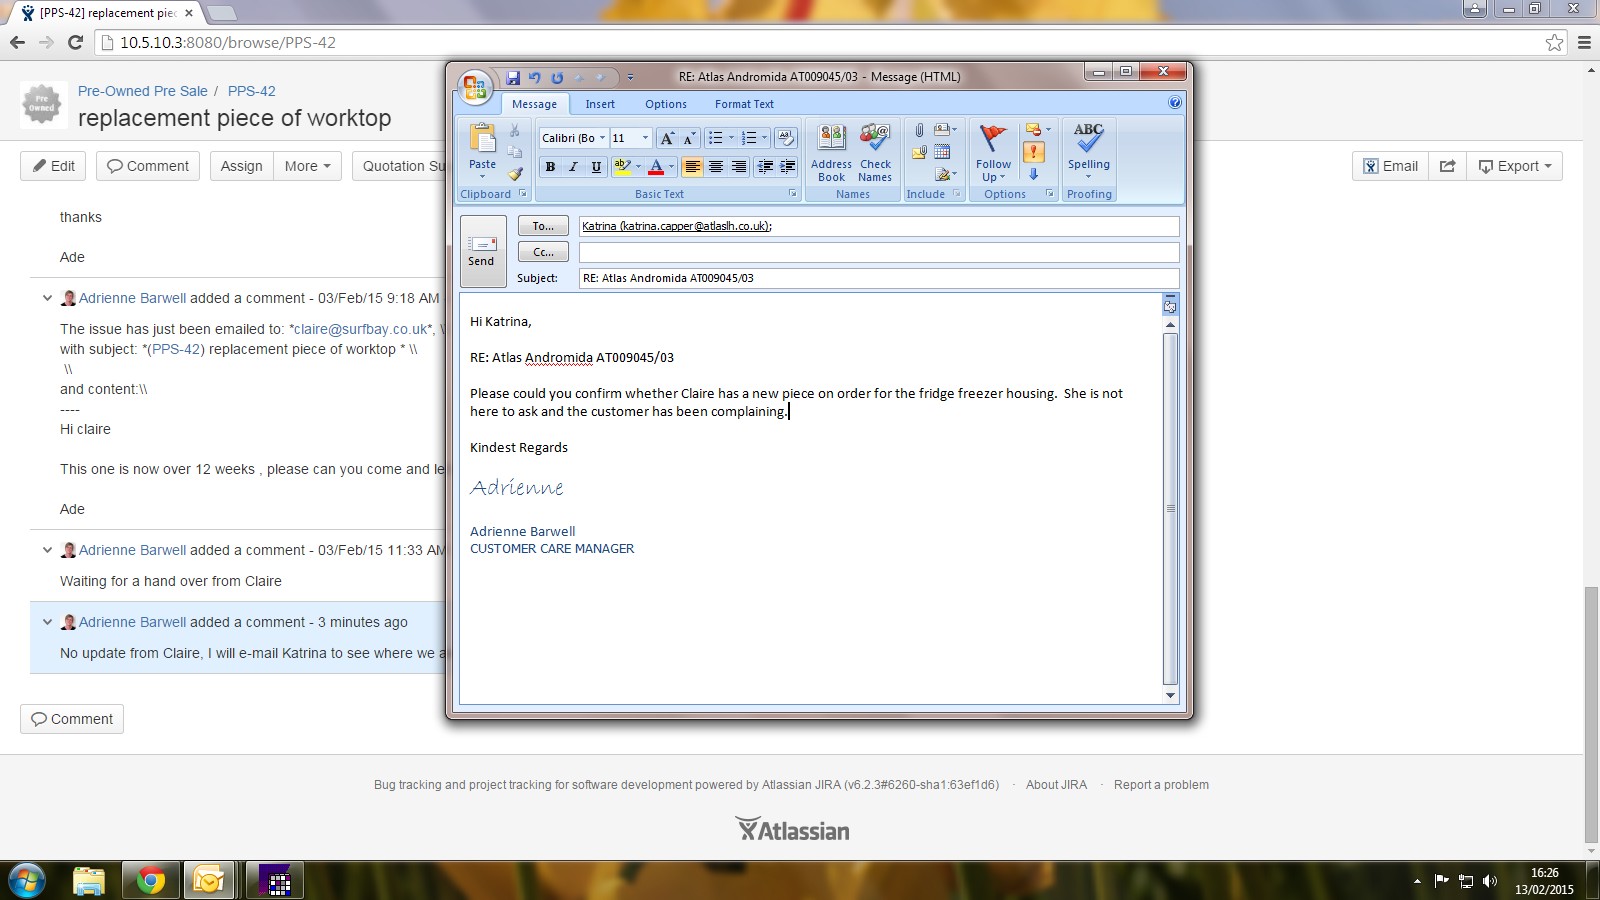Click in the Cc address field
1600x900 pixels.
(x=878, y=252)
